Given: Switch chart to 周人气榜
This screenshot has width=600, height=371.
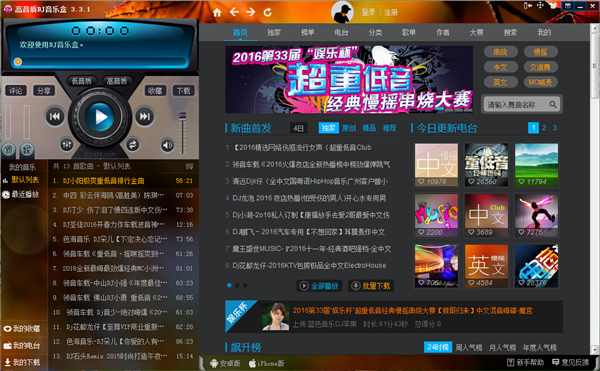Looking at the screenshot, I should point(469,348).
